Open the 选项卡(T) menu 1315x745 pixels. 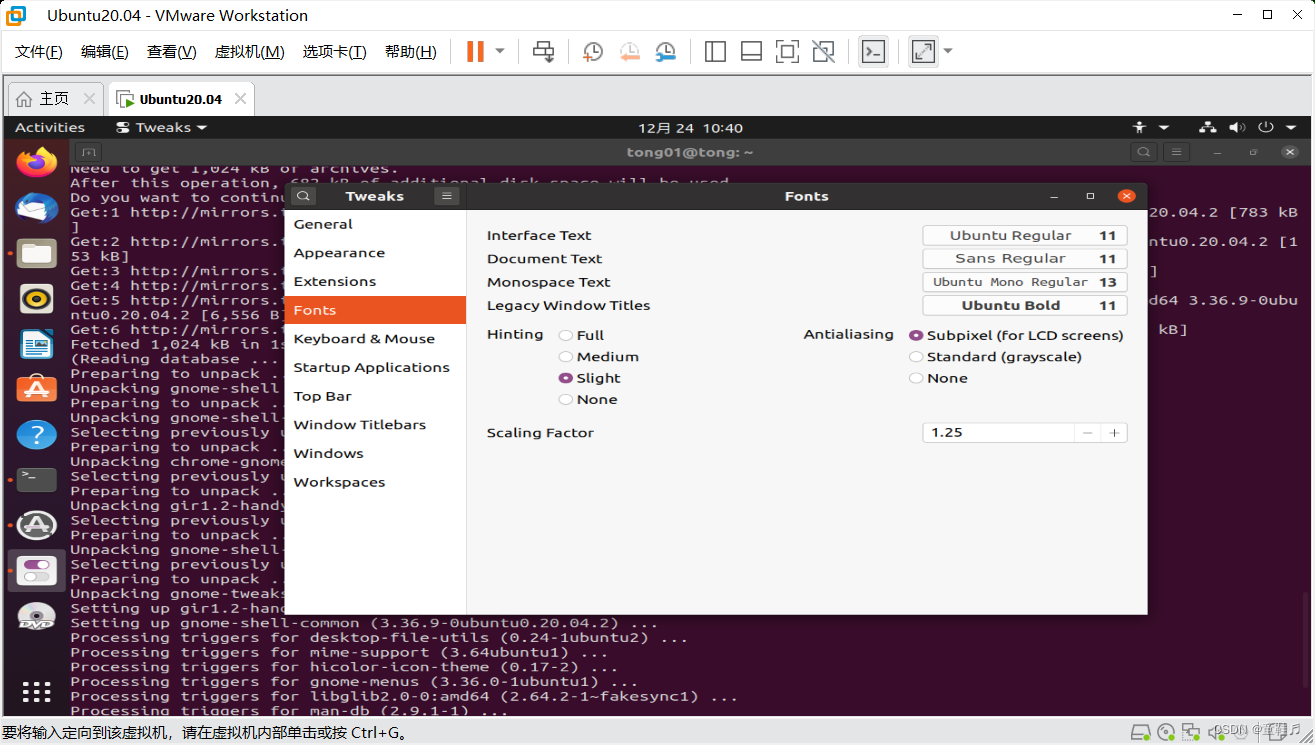335,52
